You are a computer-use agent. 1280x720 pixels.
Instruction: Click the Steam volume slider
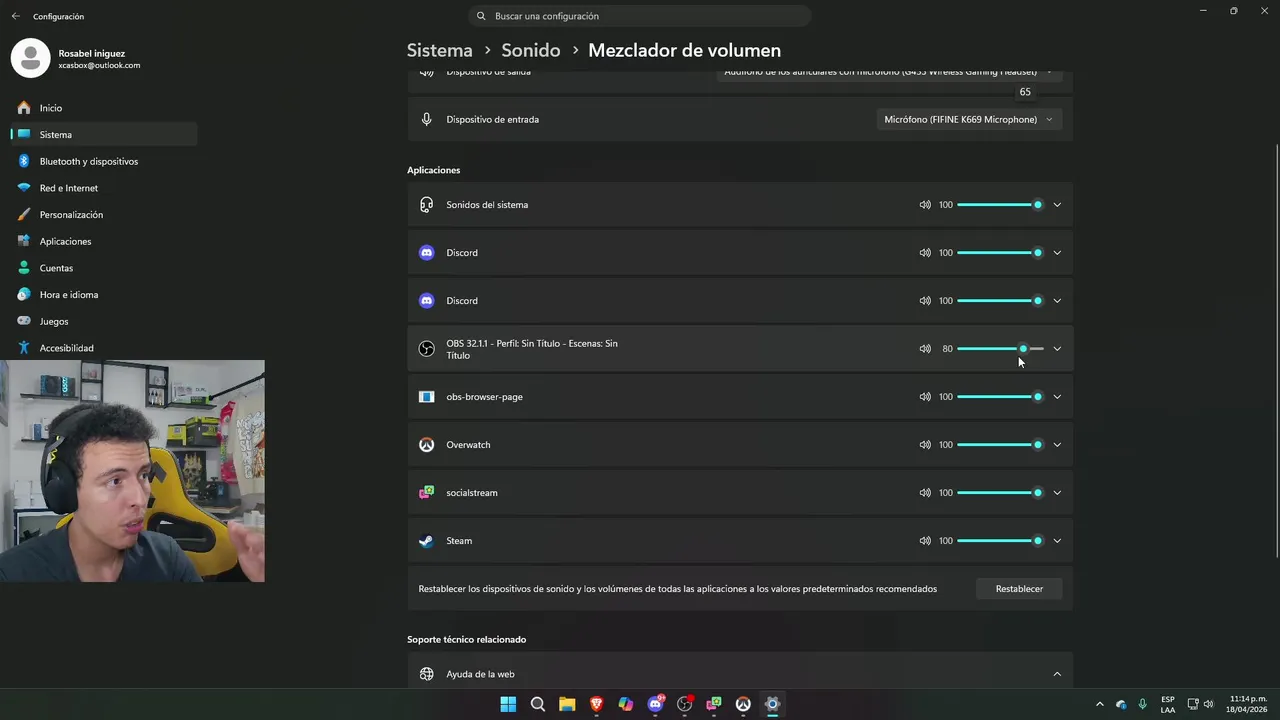1000,541
